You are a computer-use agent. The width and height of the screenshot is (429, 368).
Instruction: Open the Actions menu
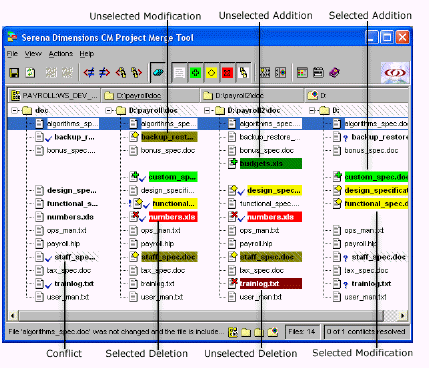[61, 54]
